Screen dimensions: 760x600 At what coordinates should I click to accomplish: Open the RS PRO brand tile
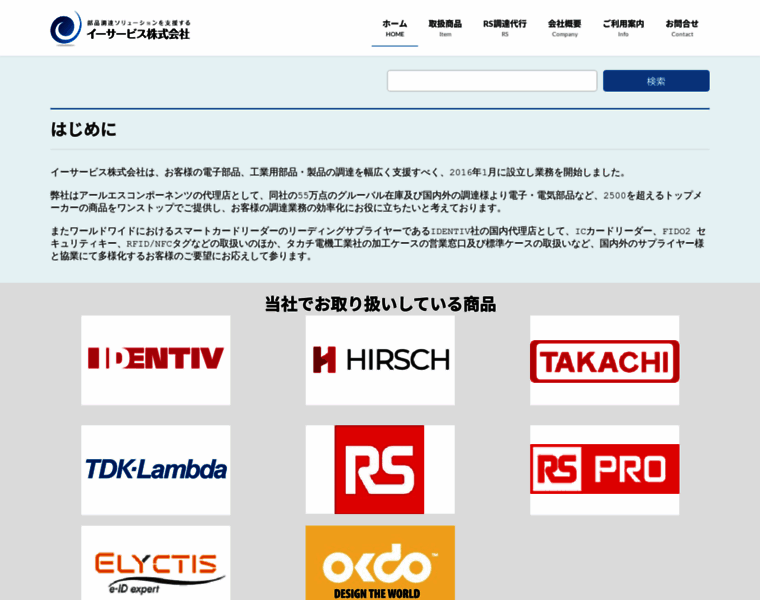click(604, 470)
